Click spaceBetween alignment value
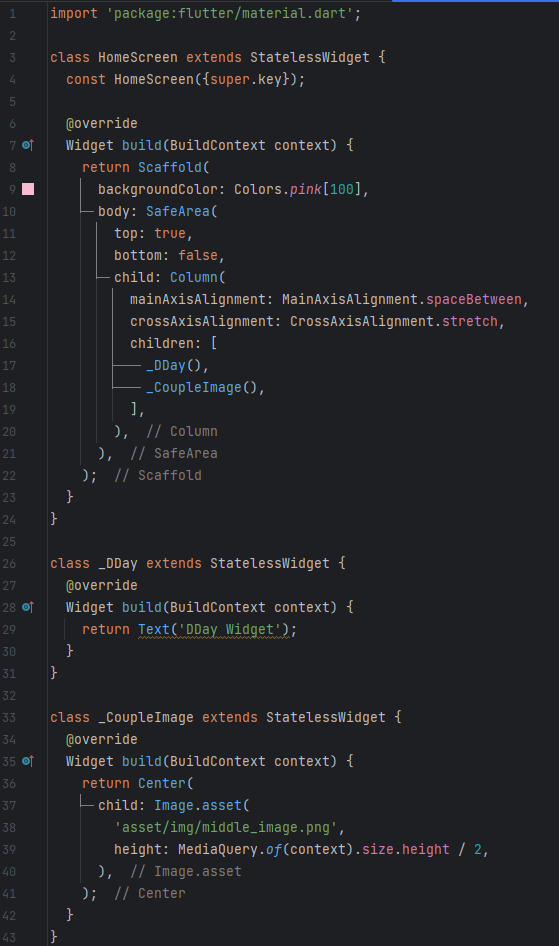The height and width of the screenshot is (946, 559). tap(474, 299)
